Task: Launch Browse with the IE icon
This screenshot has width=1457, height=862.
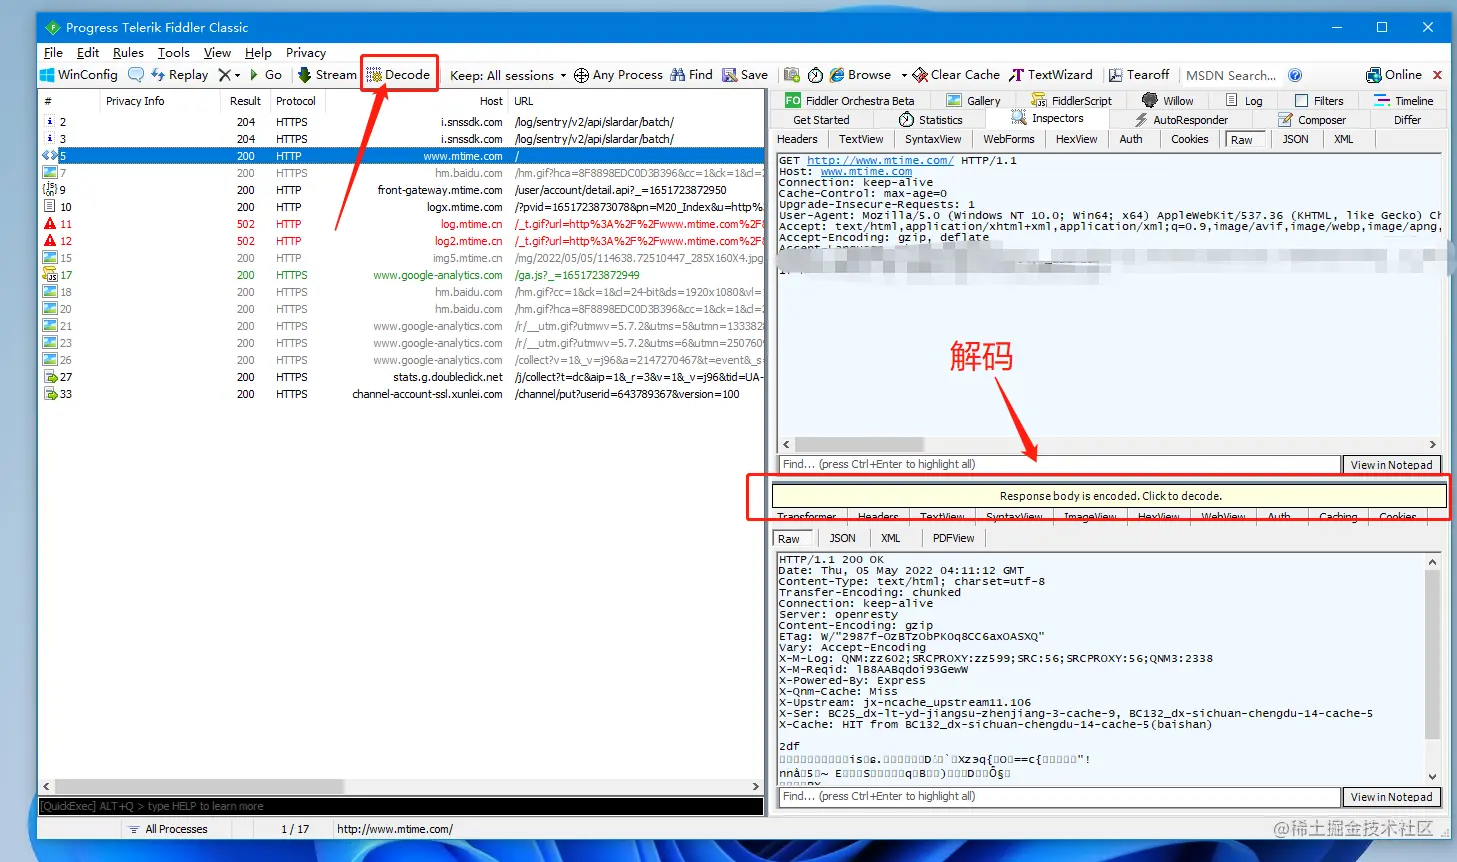Action: [x=860, y=75]
